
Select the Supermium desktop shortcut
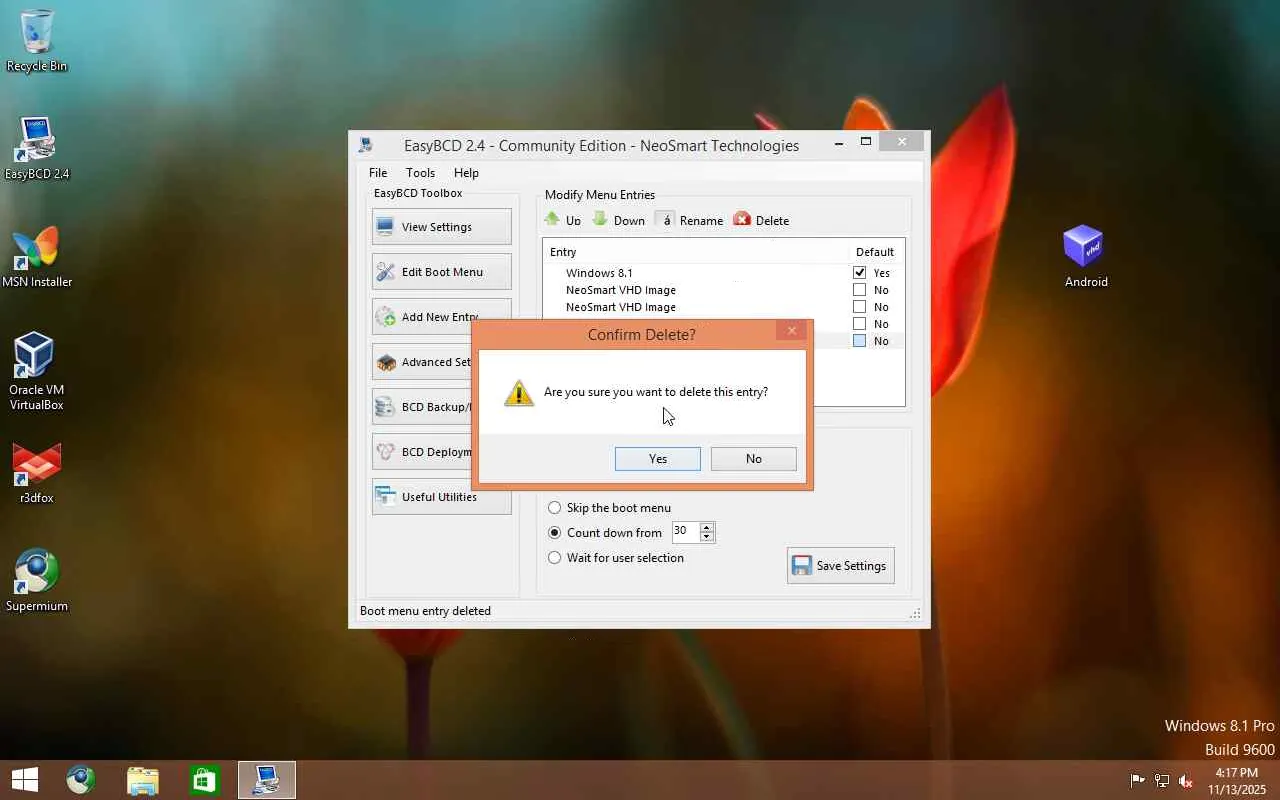click(x=37, y=581)
